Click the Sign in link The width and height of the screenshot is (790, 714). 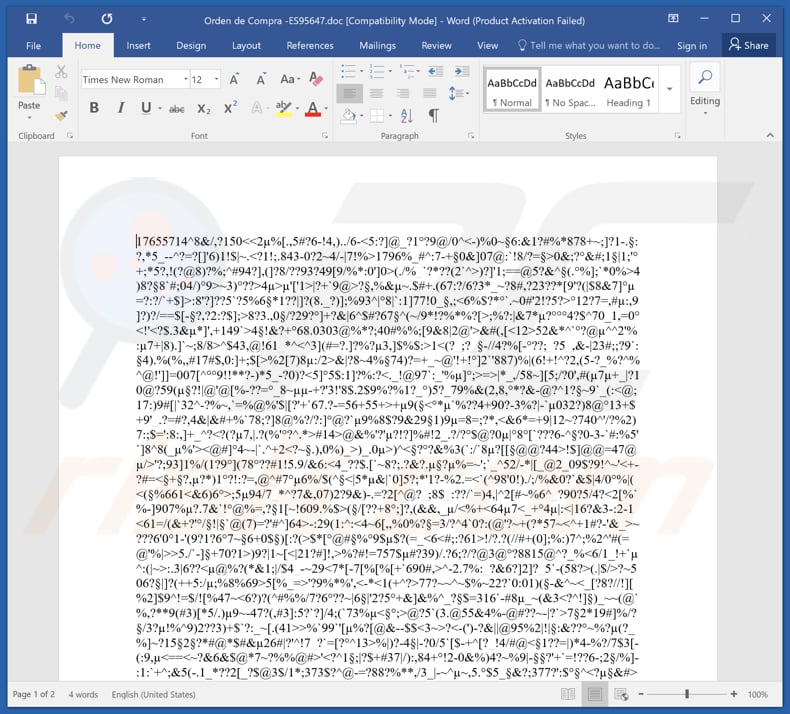[692, 46]
